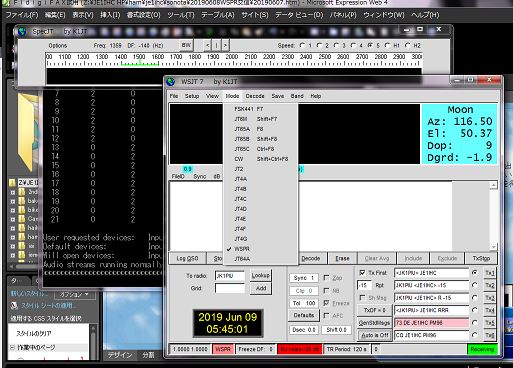The image size is (513, 368).
Task: Open the Decode menu in WSJT
Action: pyautogui.click(x=255, y=96)
